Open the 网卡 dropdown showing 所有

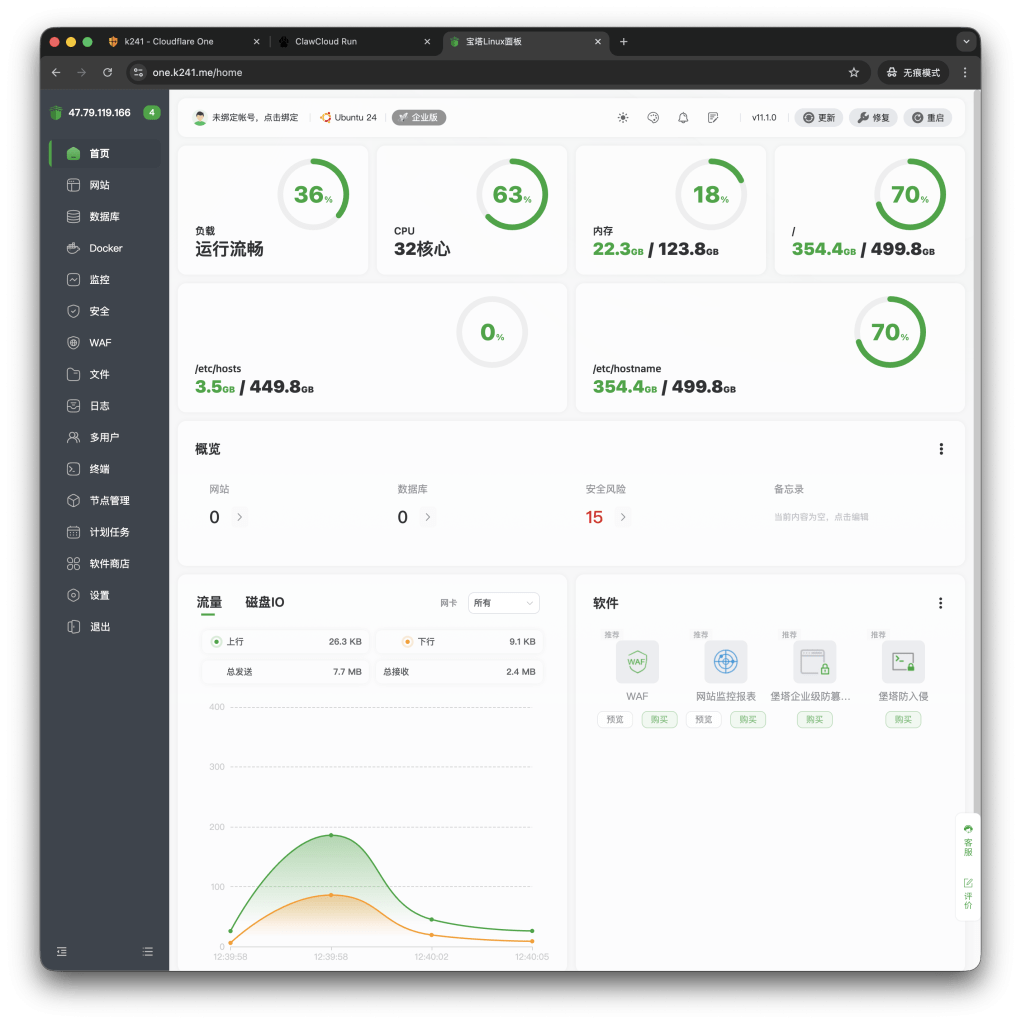[503, 603]
